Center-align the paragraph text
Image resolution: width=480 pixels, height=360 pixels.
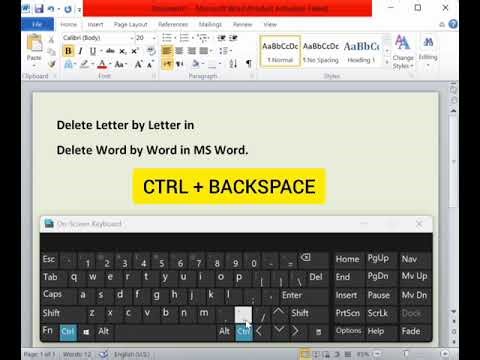tap(179, 51)
